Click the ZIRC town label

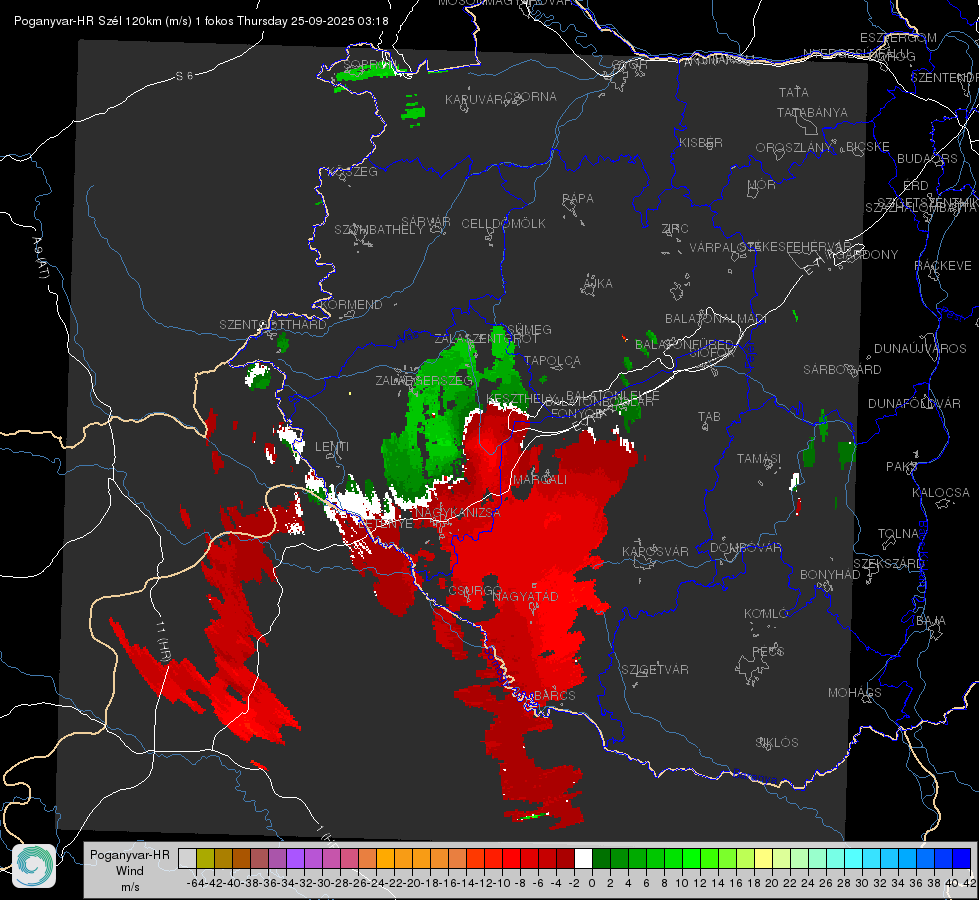[x=674, y=229]
